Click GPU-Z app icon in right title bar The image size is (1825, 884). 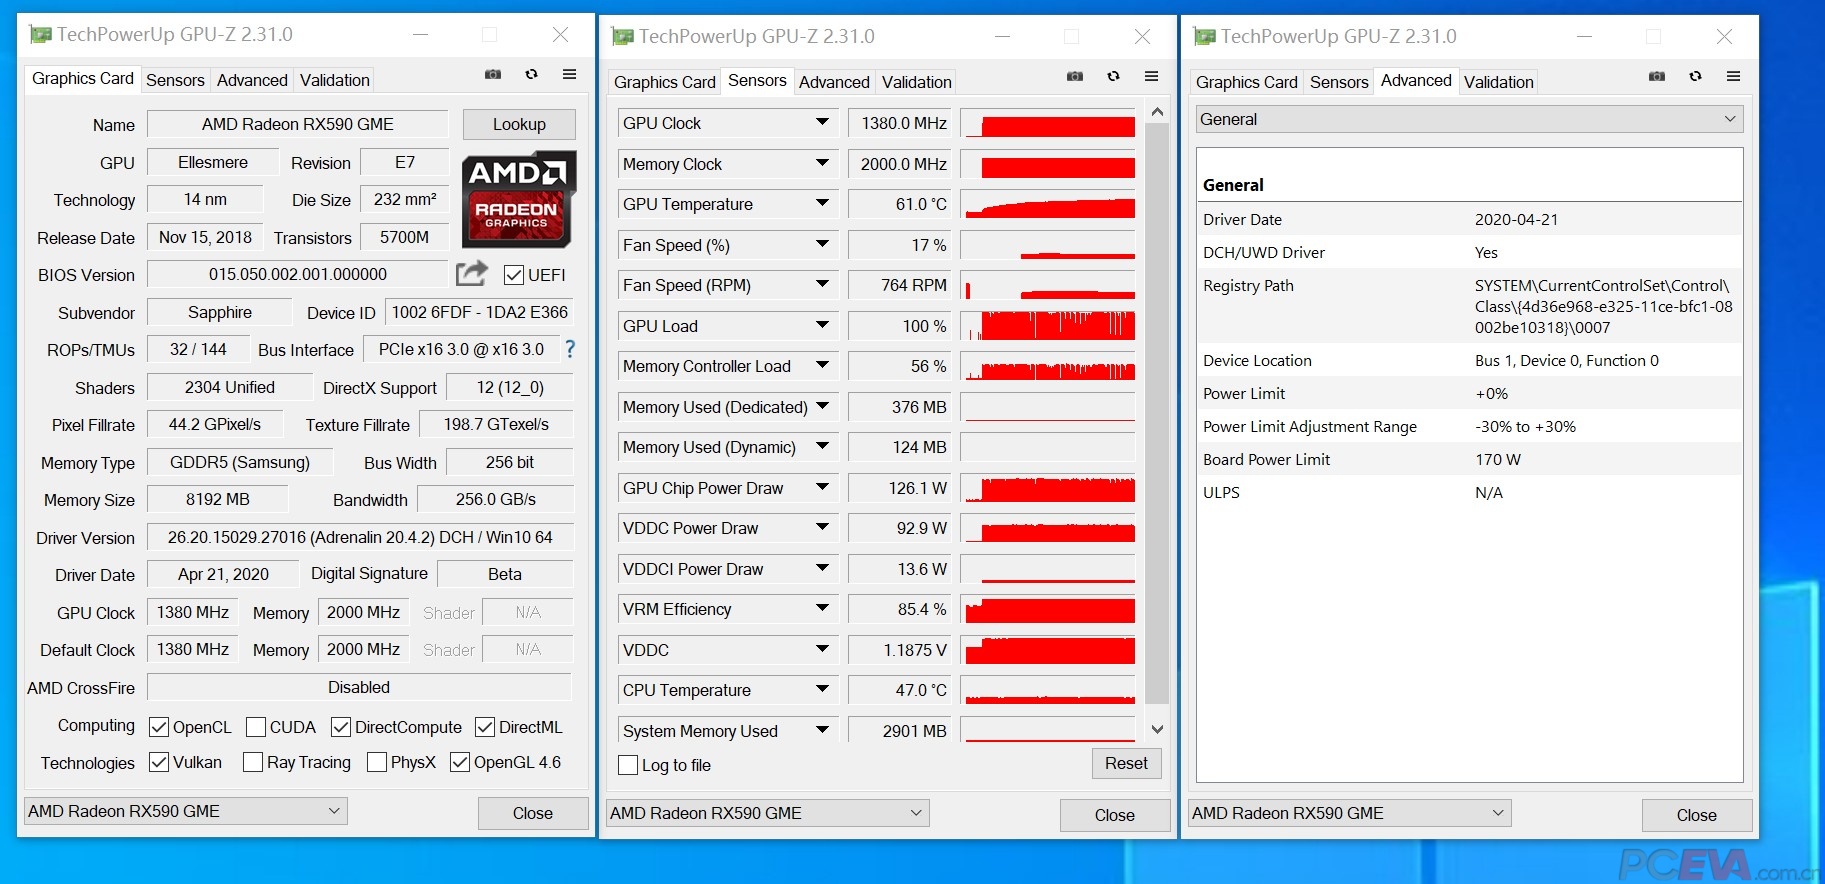(1204, 37)
